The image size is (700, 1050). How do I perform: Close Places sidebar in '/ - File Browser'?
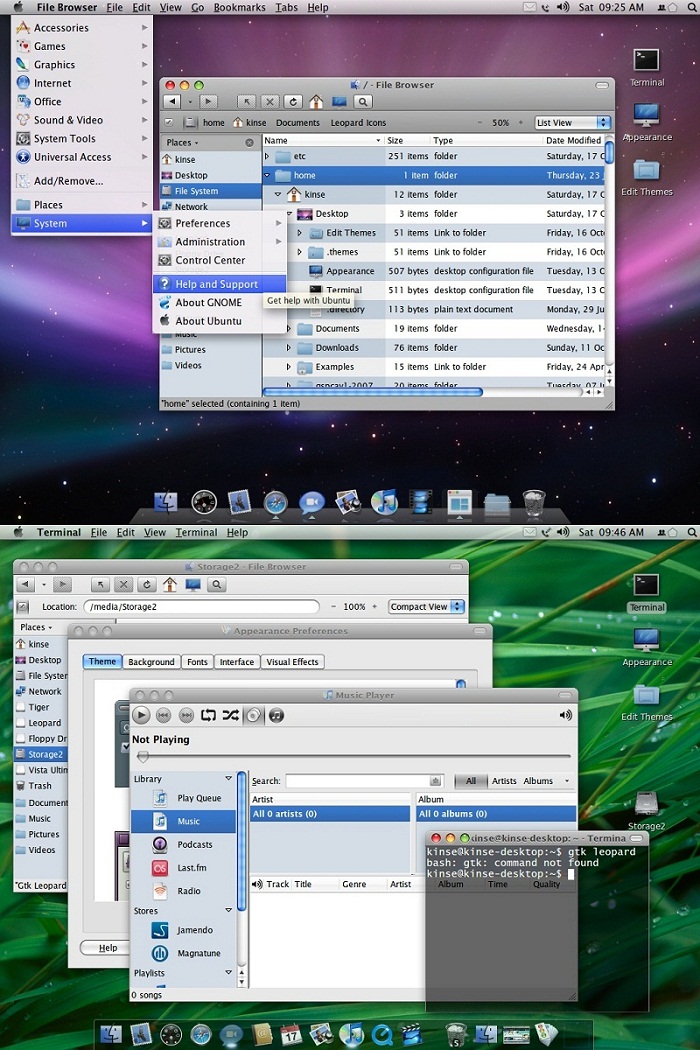pyautogui.click(x=249, y=143)
